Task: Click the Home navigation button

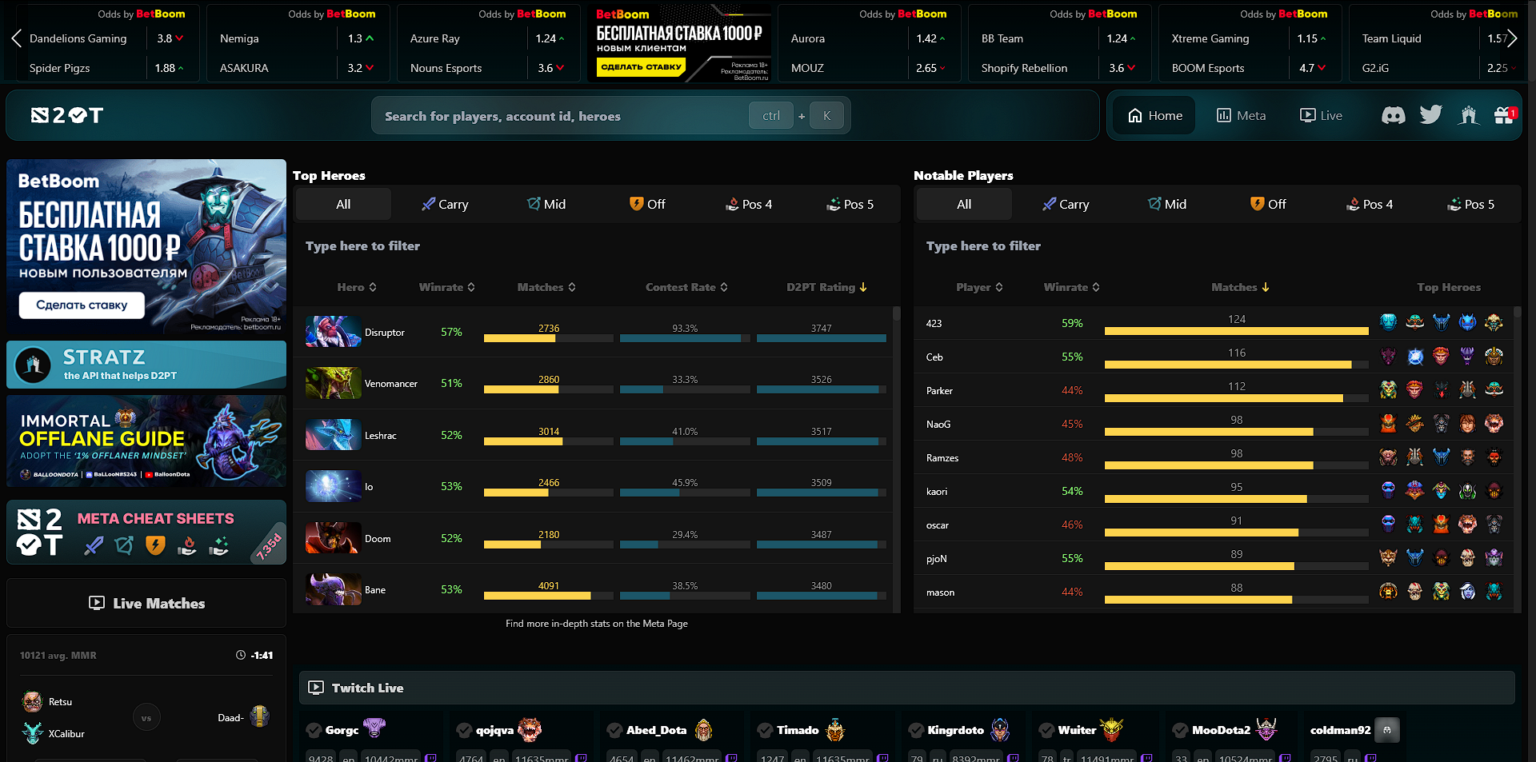Action: 1155,115
